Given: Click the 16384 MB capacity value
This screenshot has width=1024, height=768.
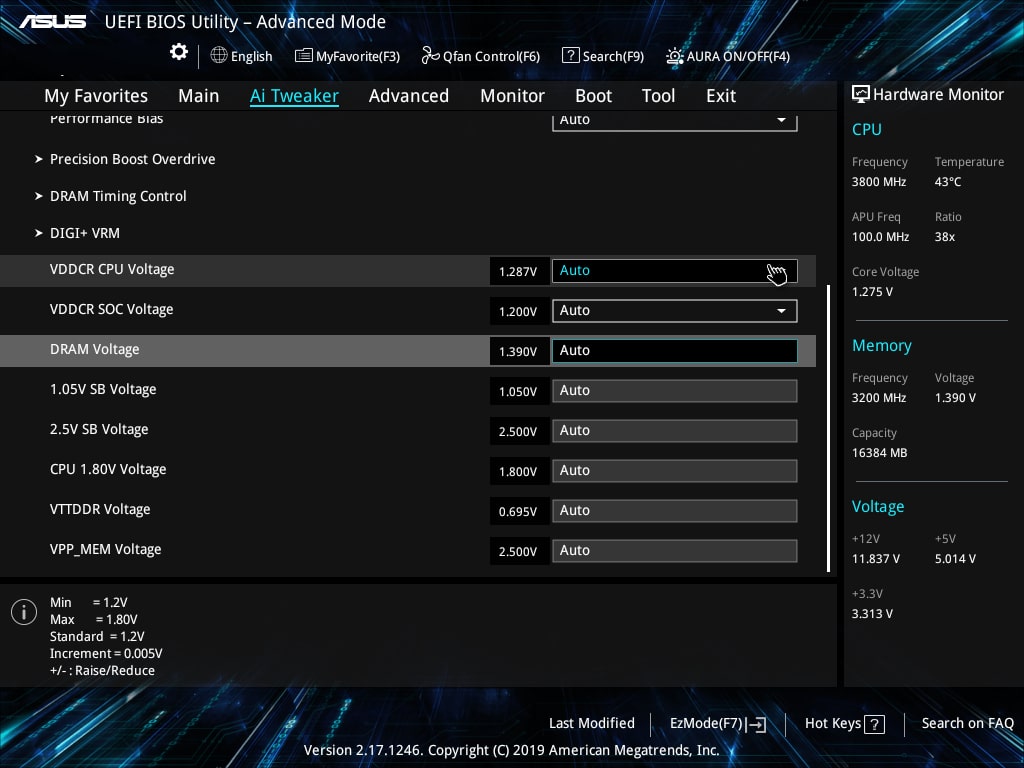Looking at the screenshot, I should [x=880, y=453].
